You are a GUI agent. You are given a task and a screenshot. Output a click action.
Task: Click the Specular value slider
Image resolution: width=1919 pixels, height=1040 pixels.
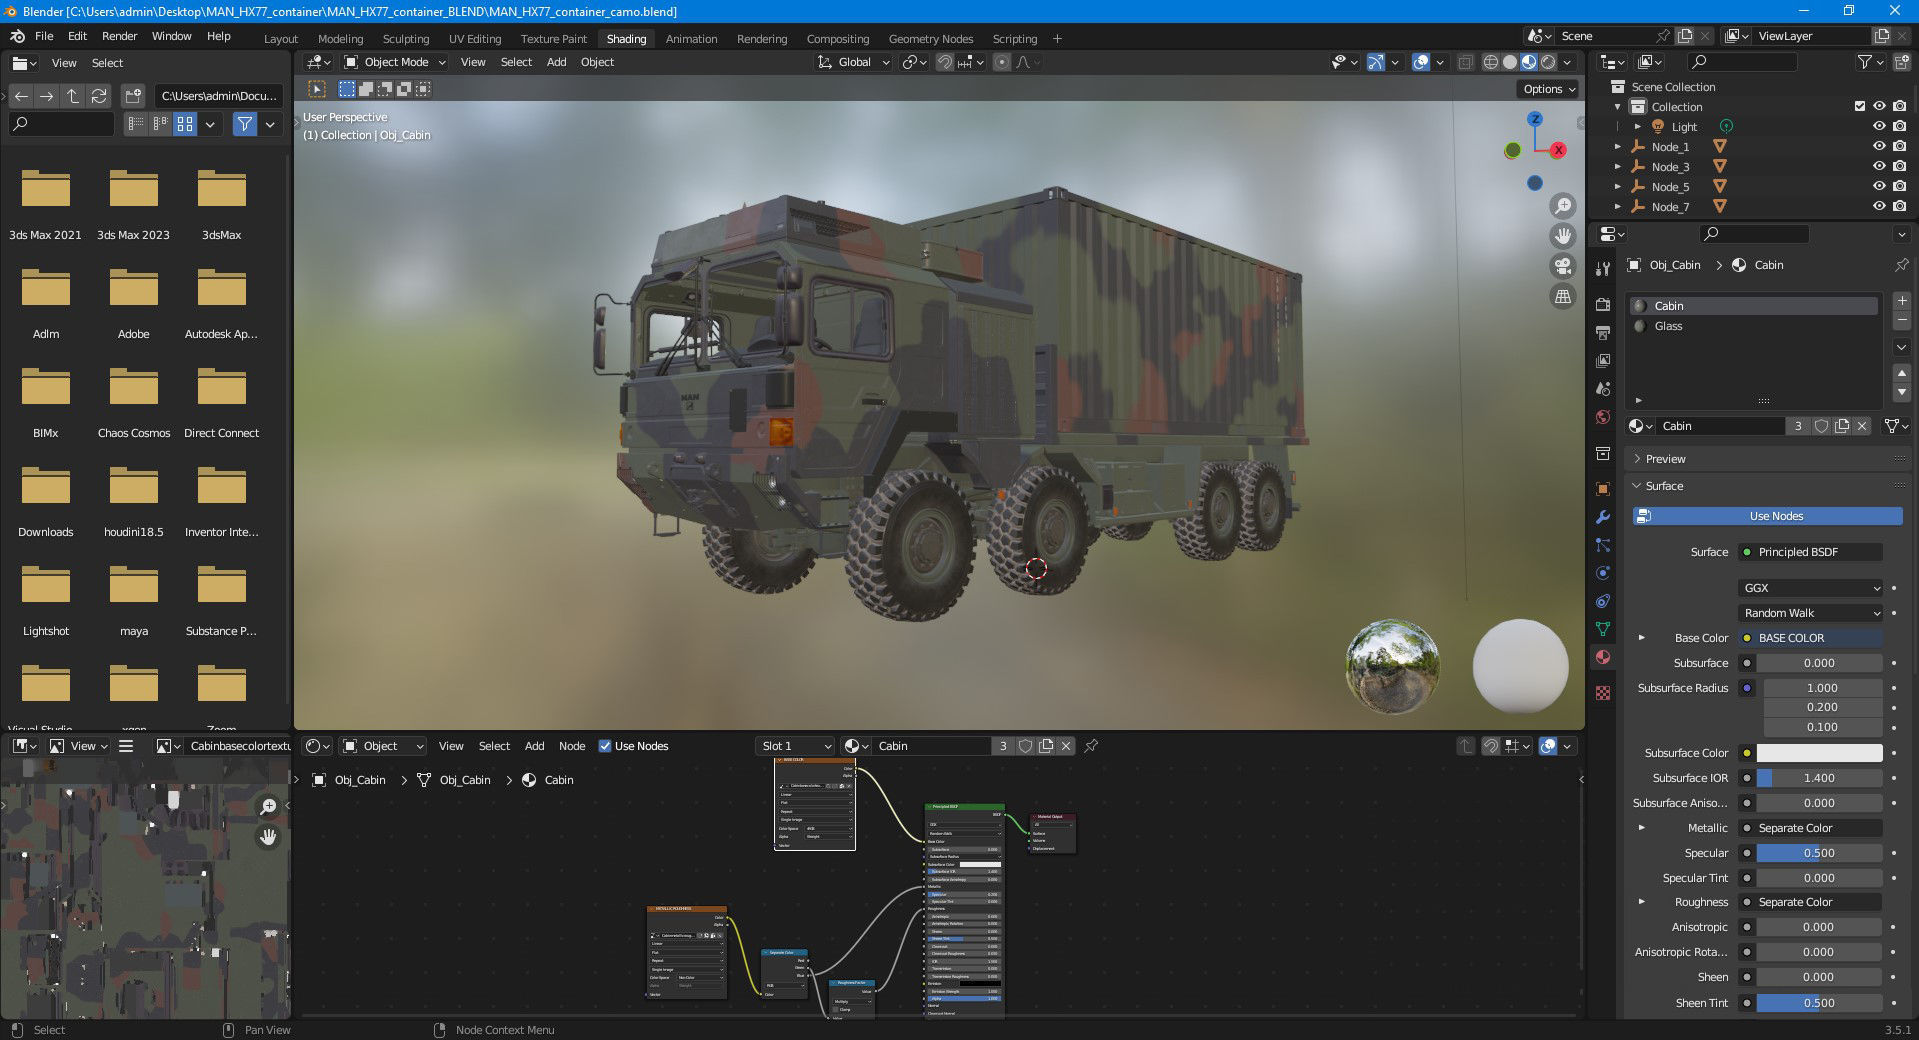pyautogui.click(x=1819, y=853)
